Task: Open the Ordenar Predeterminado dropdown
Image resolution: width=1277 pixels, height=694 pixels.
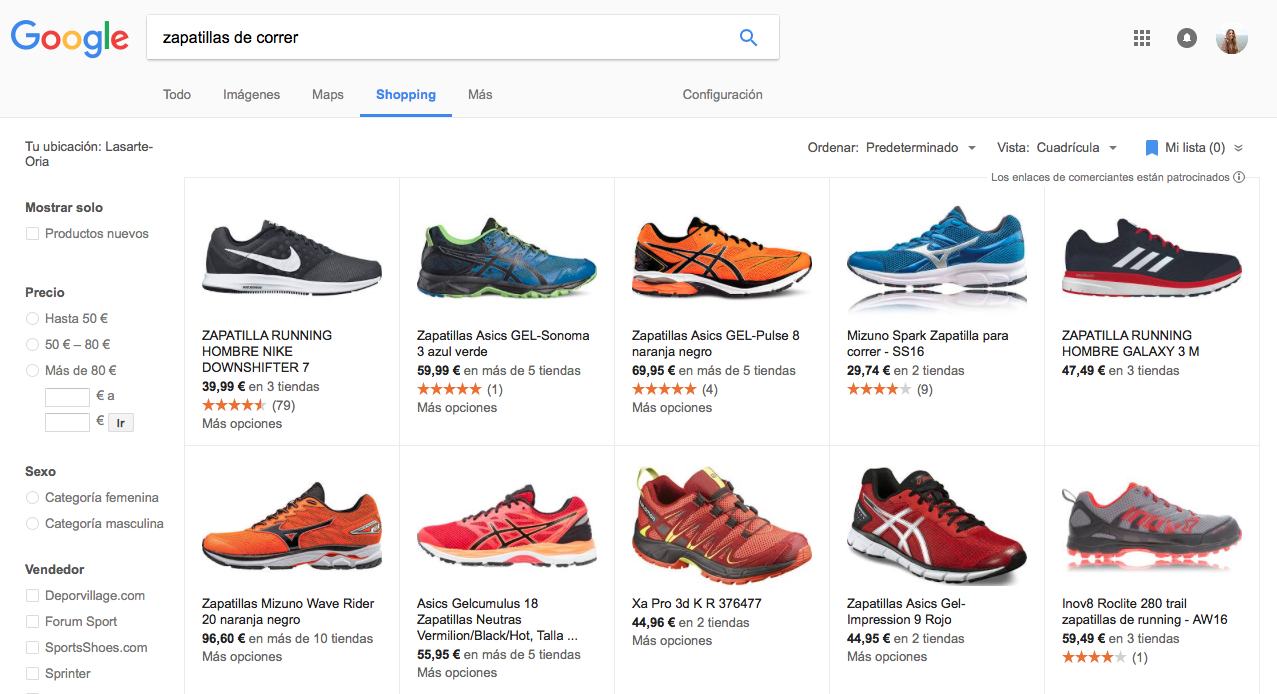Action: click(x=920, y=148)
